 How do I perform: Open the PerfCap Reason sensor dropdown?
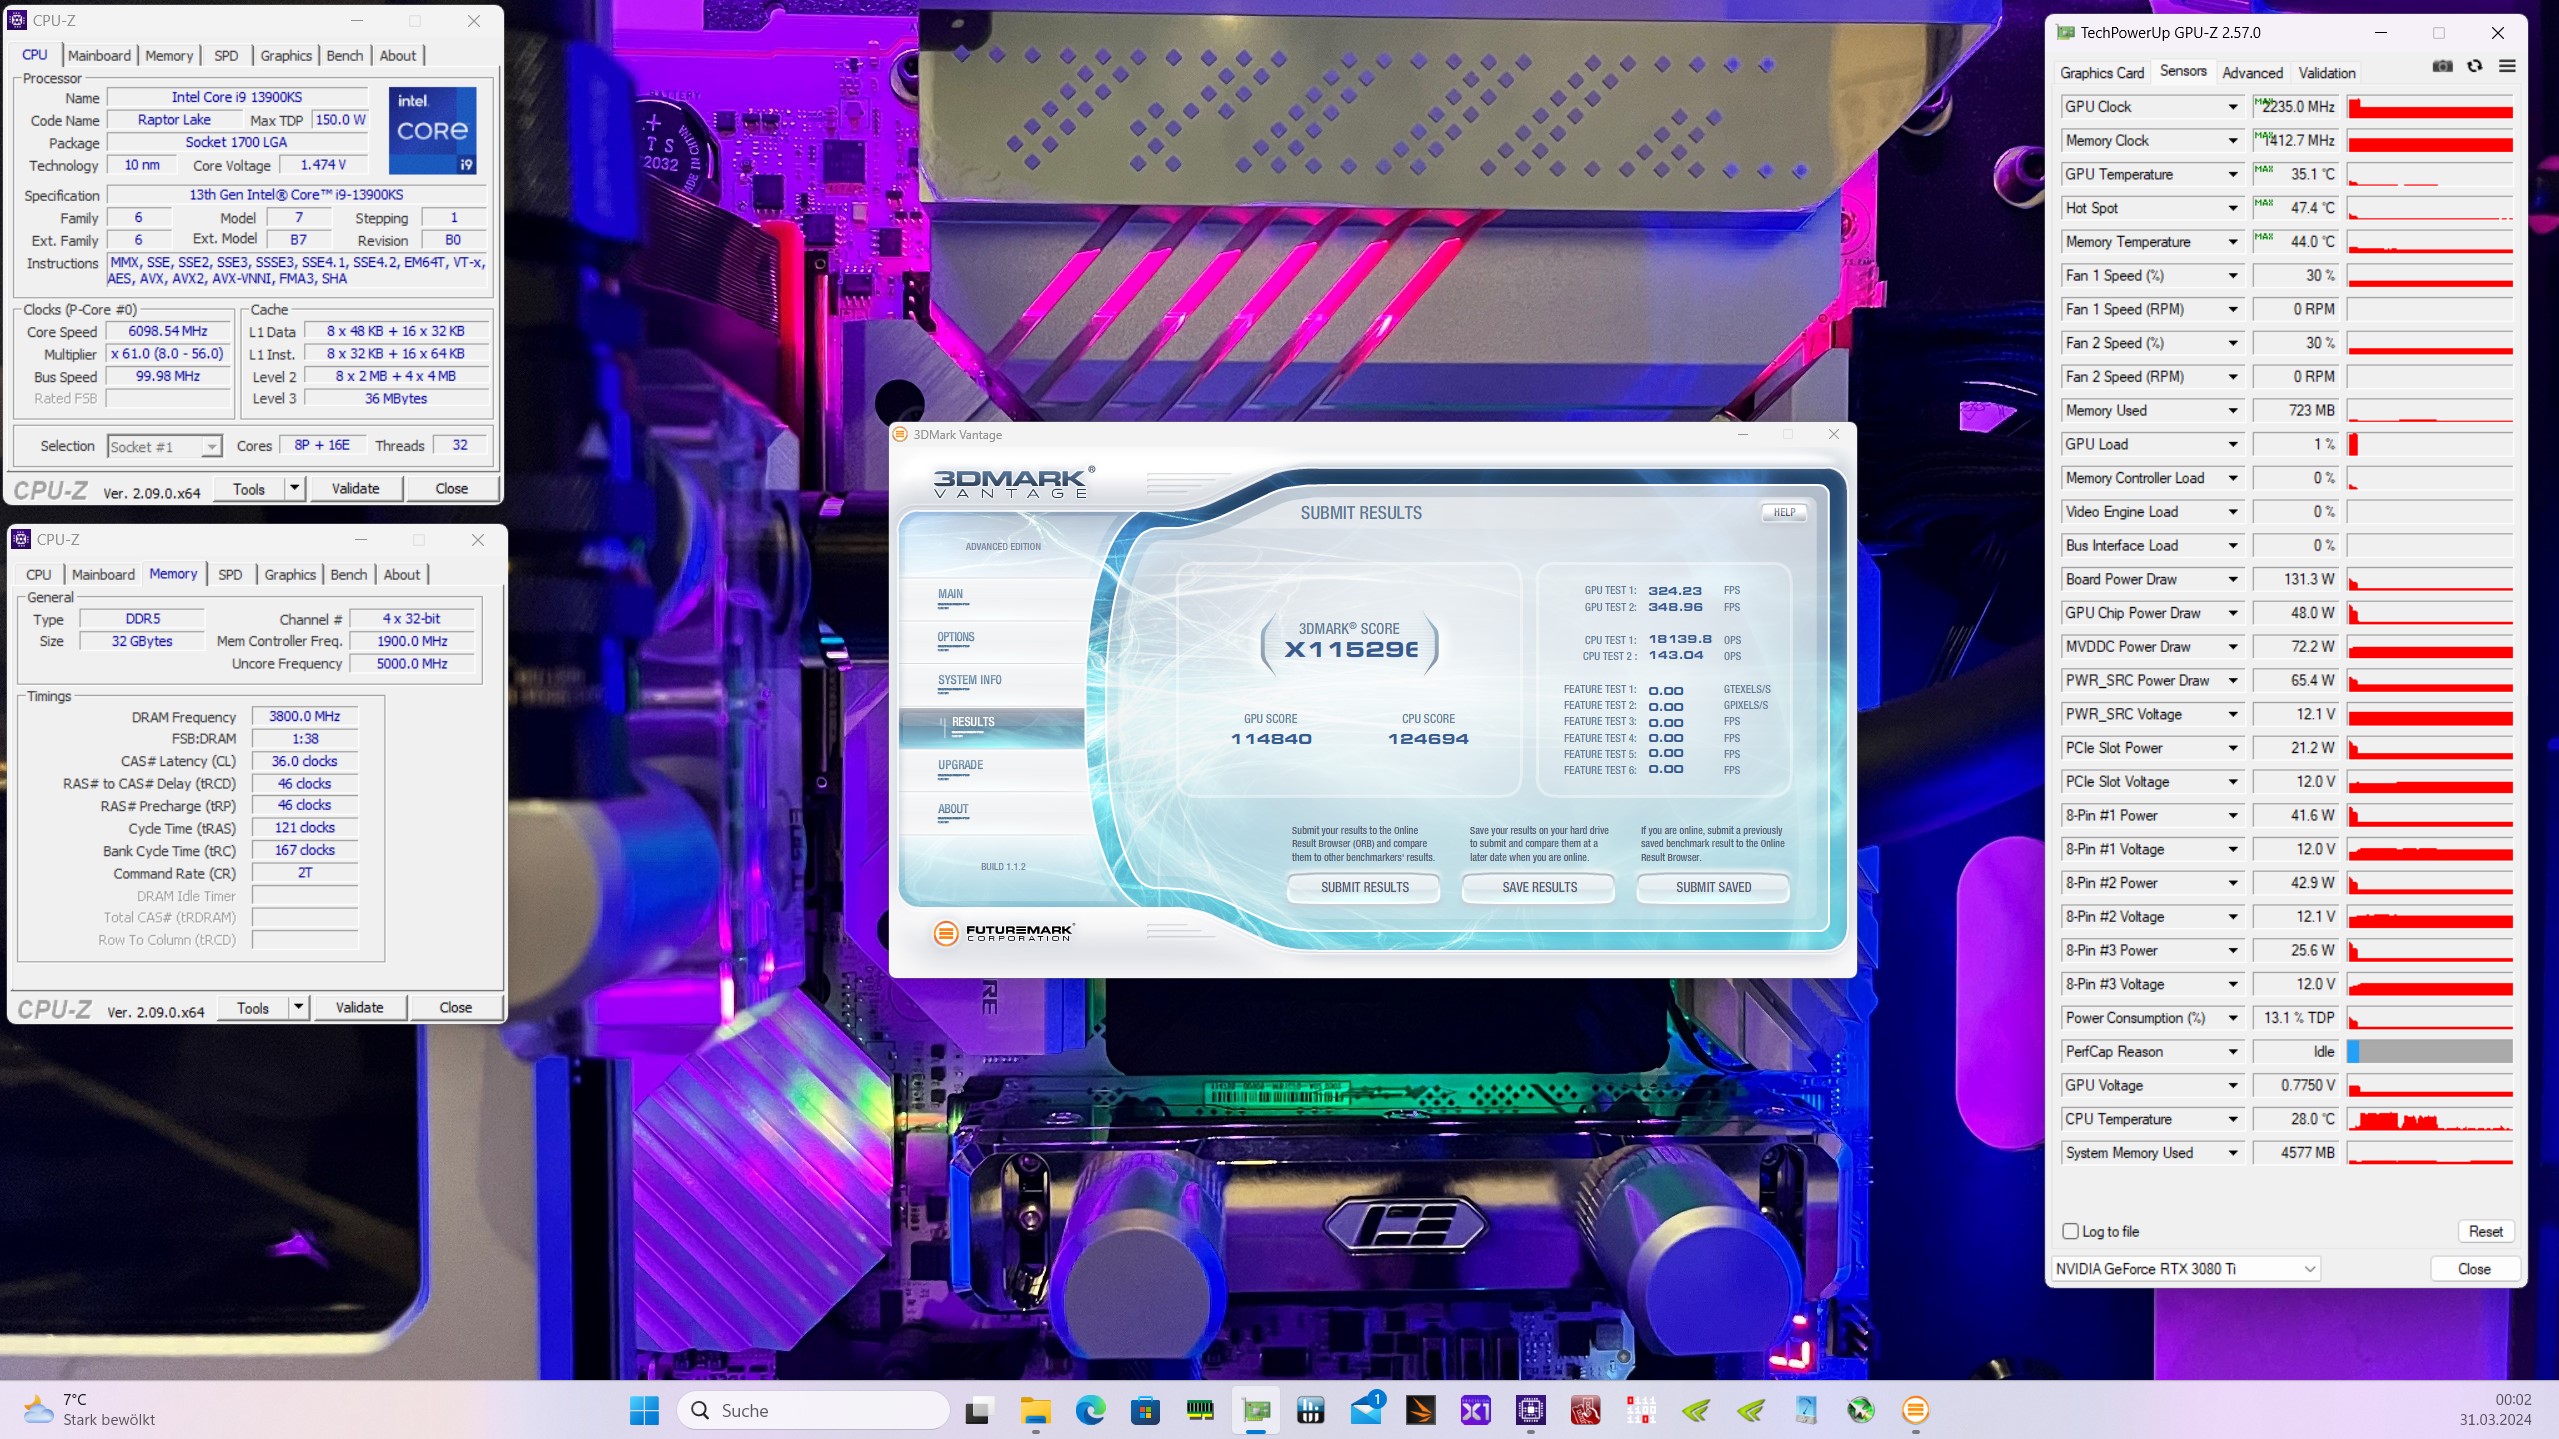click(x=2232, y=1052)
